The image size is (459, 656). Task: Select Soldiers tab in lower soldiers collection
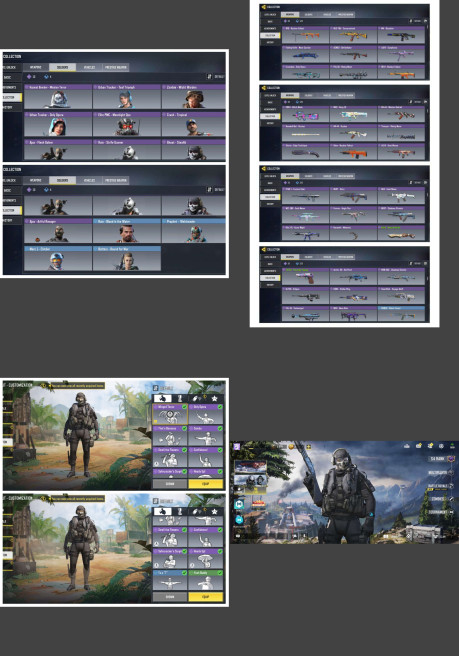click(x=62, y=180)
